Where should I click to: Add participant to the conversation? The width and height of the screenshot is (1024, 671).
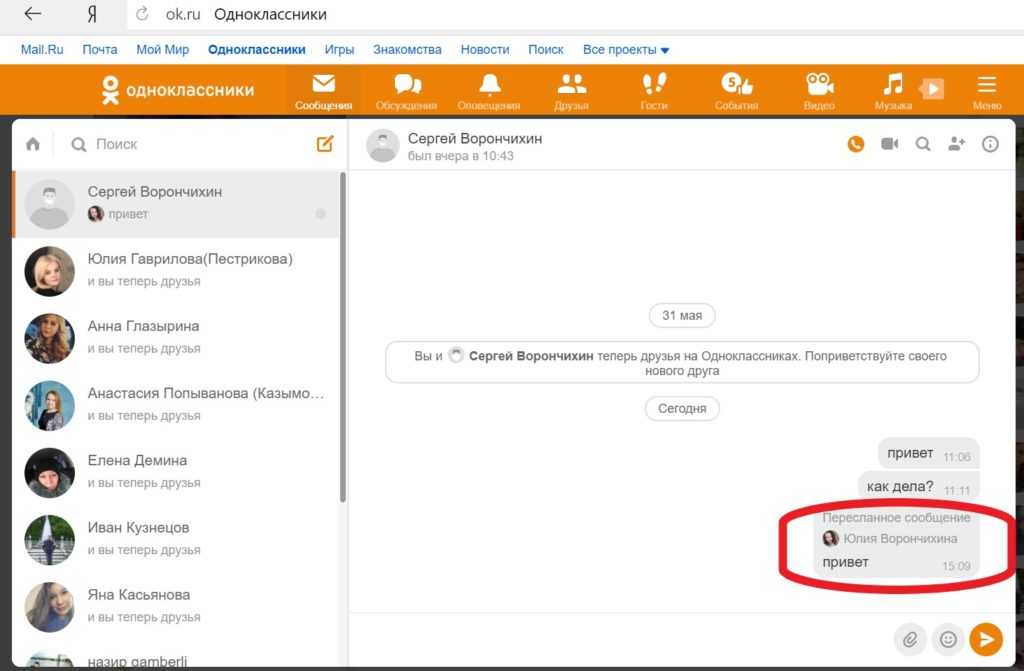click(x=957, y=144)
